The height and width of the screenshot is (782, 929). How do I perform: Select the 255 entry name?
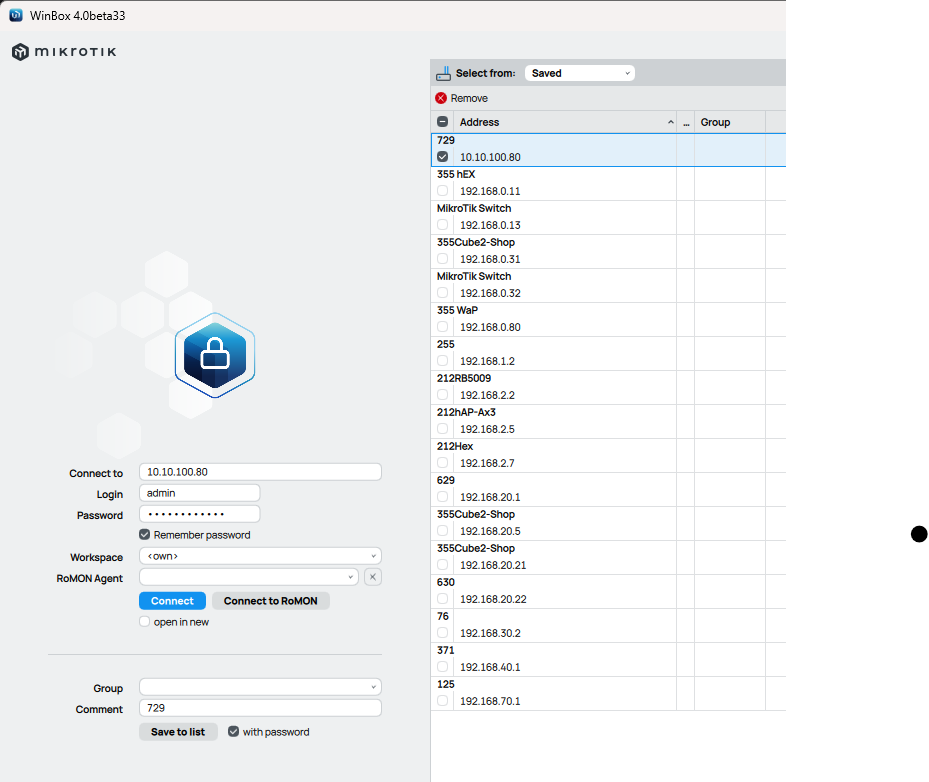click(x=446, y=344)
